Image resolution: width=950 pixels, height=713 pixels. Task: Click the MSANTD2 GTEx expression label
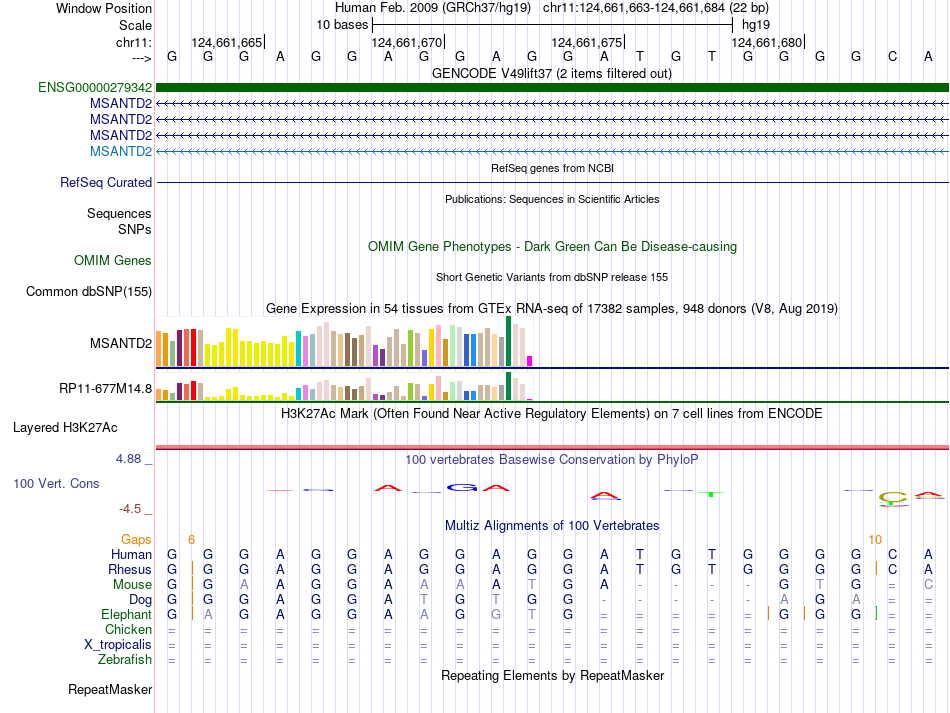pyautogui.click(x=121, y=343)
